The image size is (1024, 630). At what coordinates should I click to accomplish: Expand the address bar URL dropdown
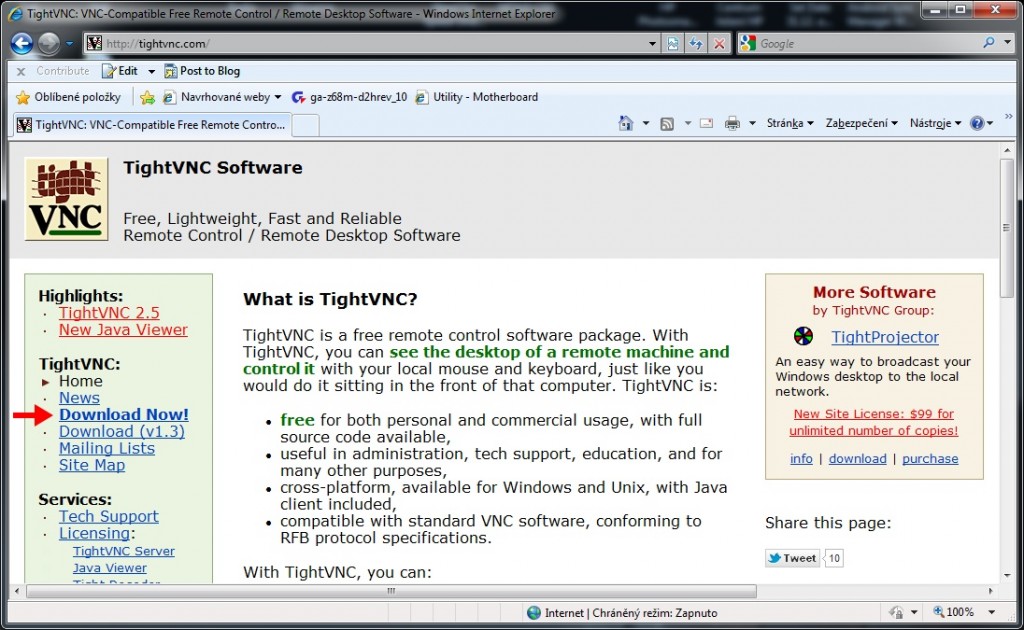click(652, 44)
